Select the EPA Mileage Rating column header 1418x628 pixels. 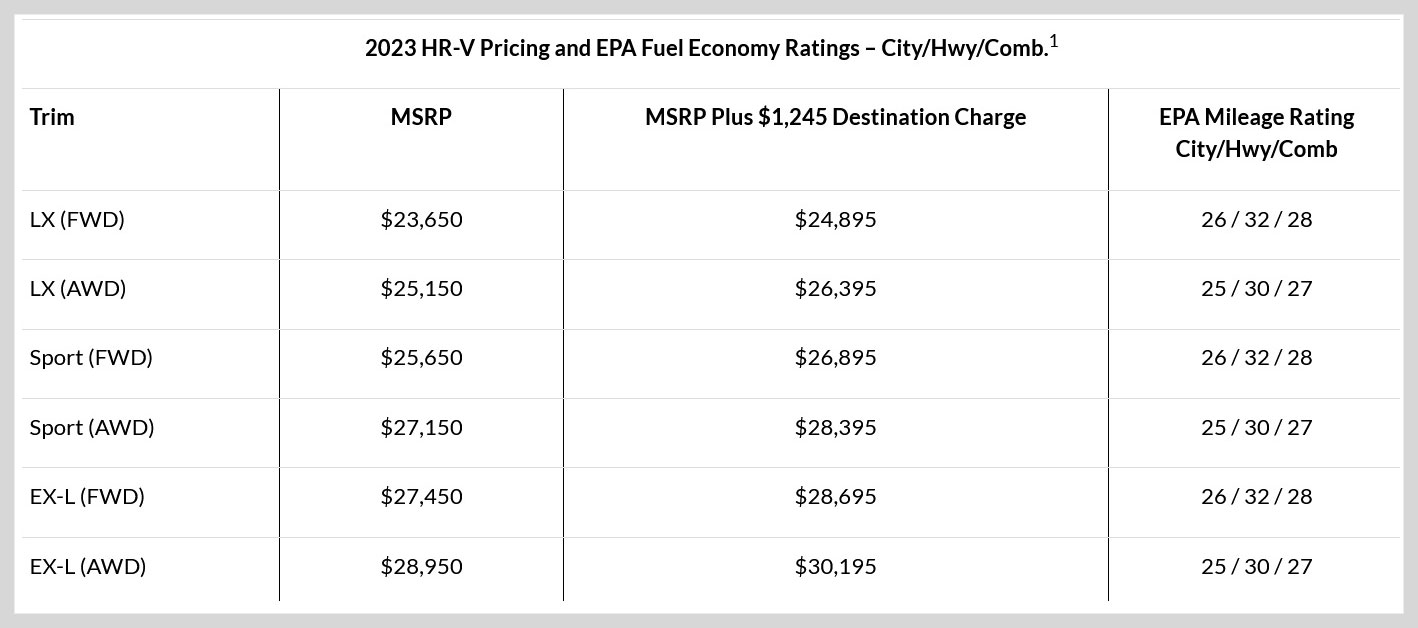click(1256, 133)
